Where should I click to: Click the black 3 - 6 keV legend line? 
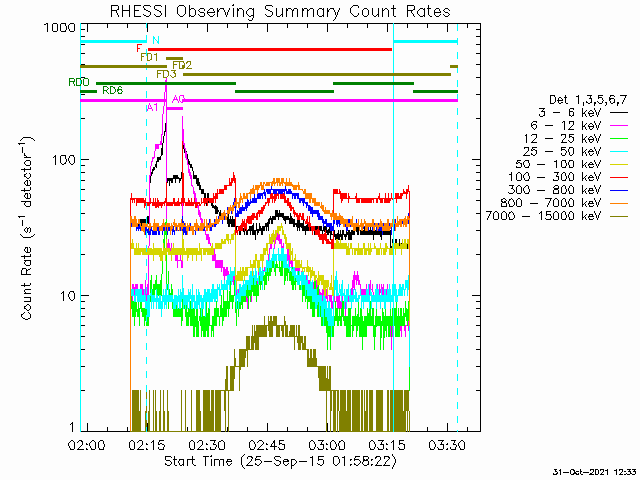619,112
